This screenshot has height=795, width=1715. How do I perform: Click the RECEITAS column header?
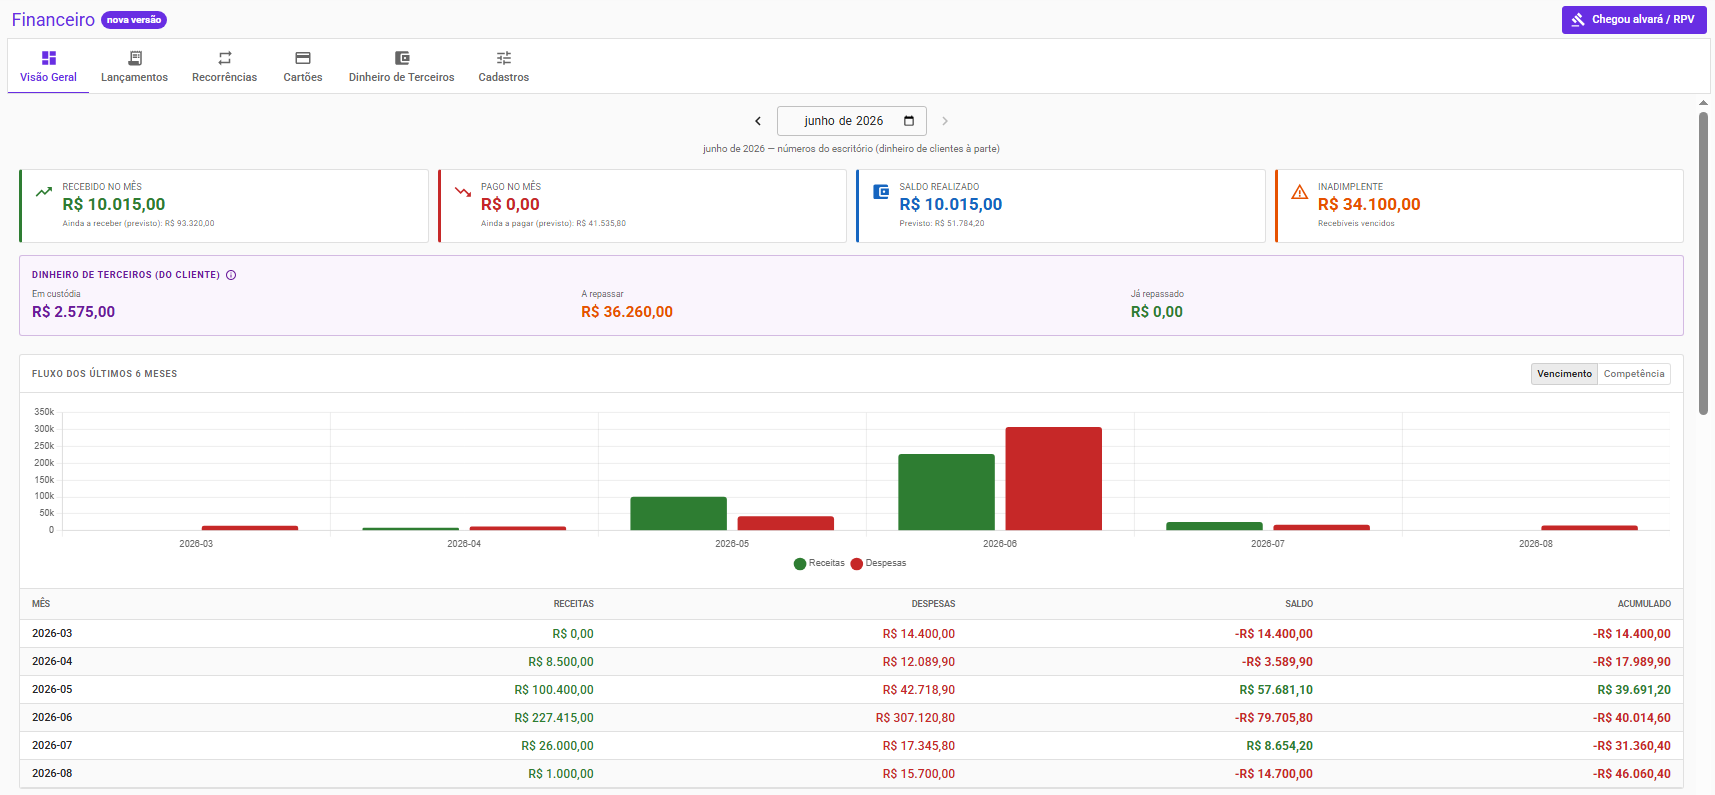pyautogui.click(x=574, y=604)
